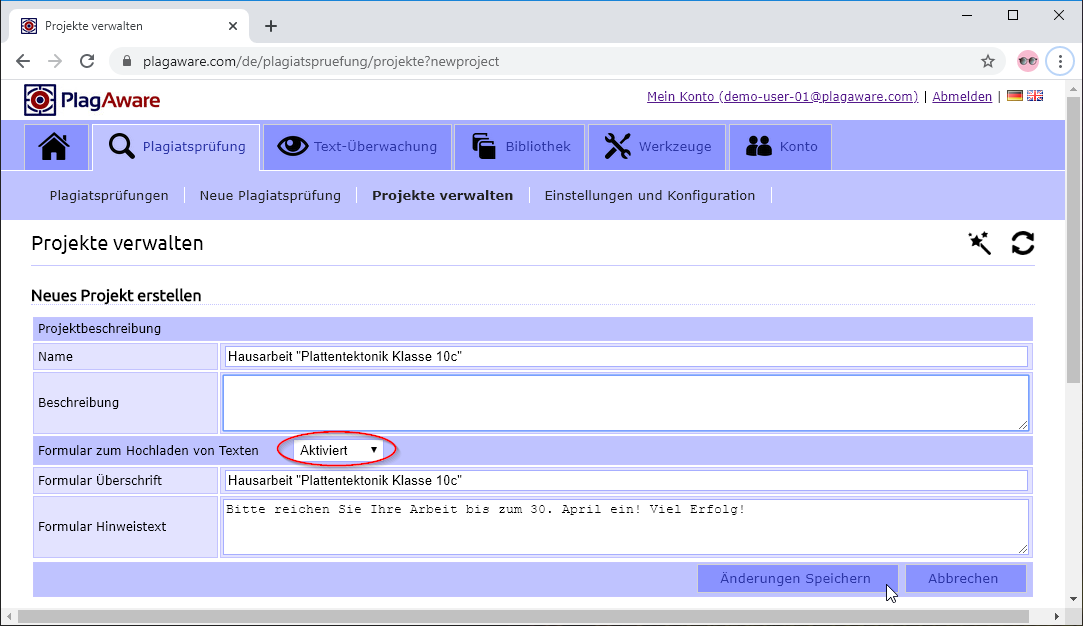
Task: Click the scrollbar down arrow
Action: (x=1073, y=598)
